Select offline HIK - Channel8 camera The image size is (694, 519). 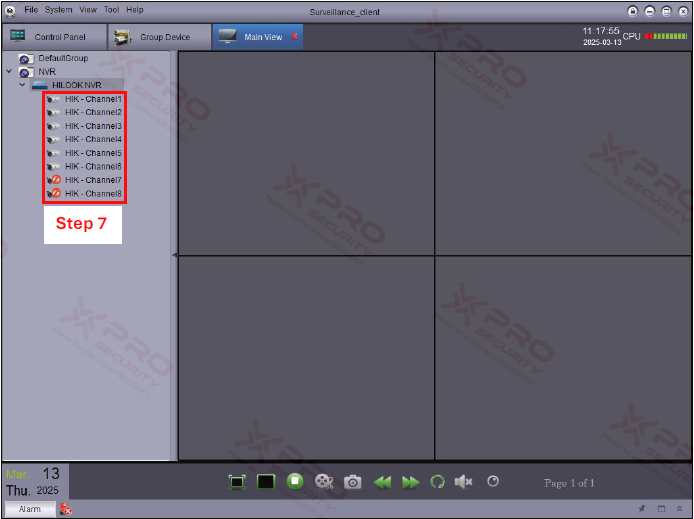point(93,194)
